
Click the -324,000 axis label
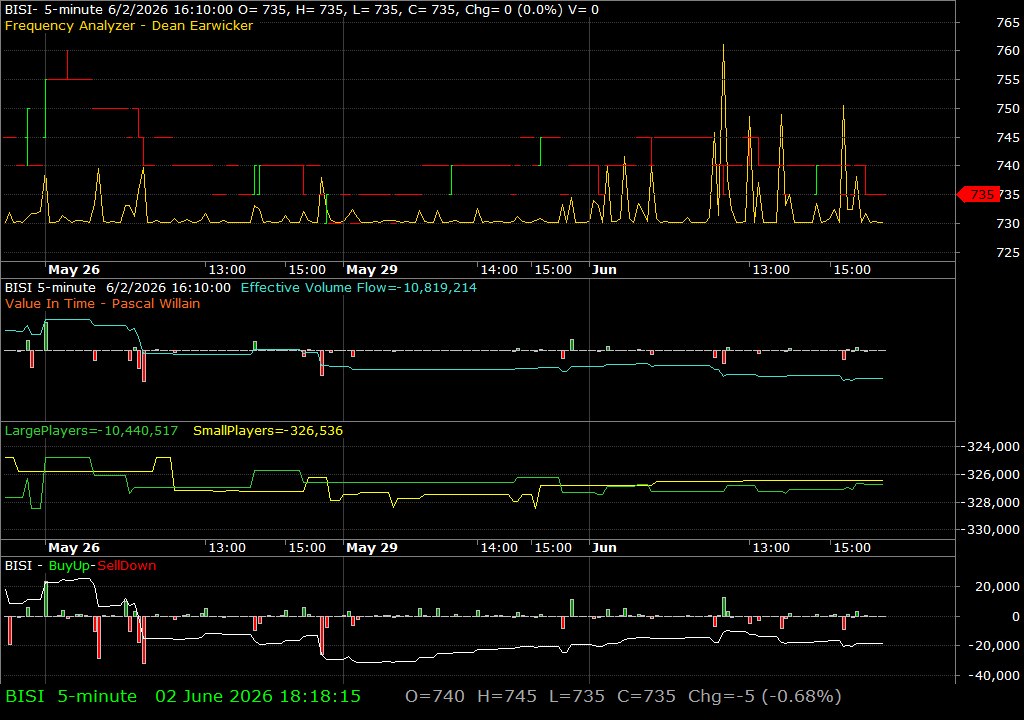(993, 446)
